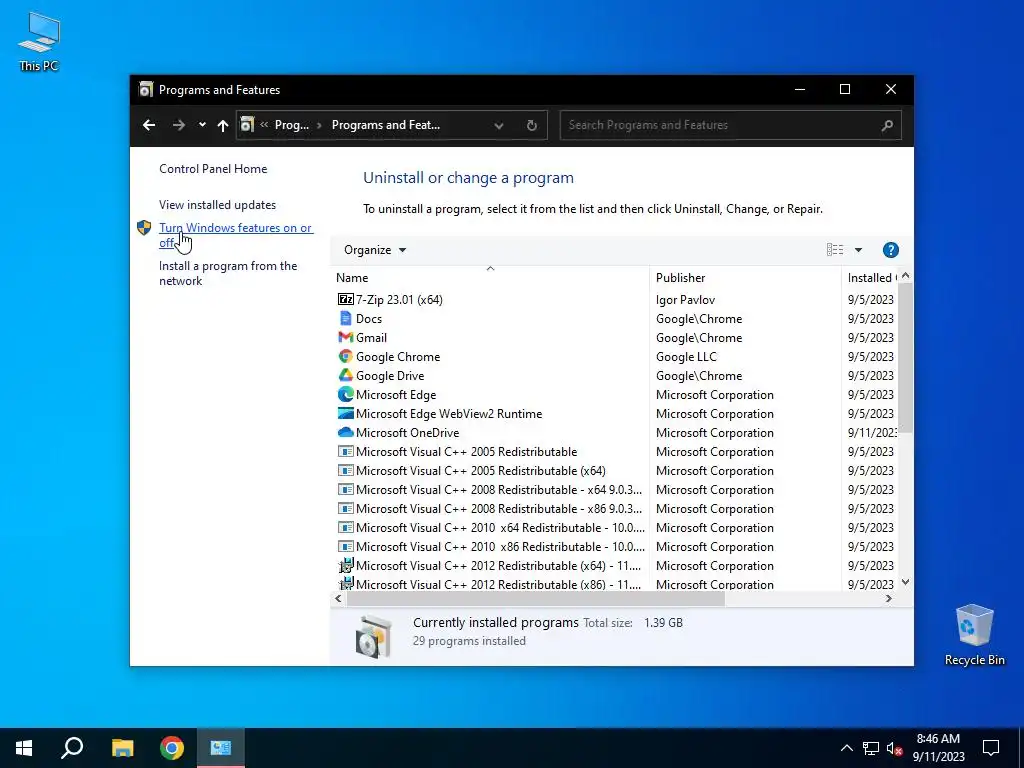Open Turn Windows features on or off
This screenshot has width=1024, height=768.
pos(236,235)
